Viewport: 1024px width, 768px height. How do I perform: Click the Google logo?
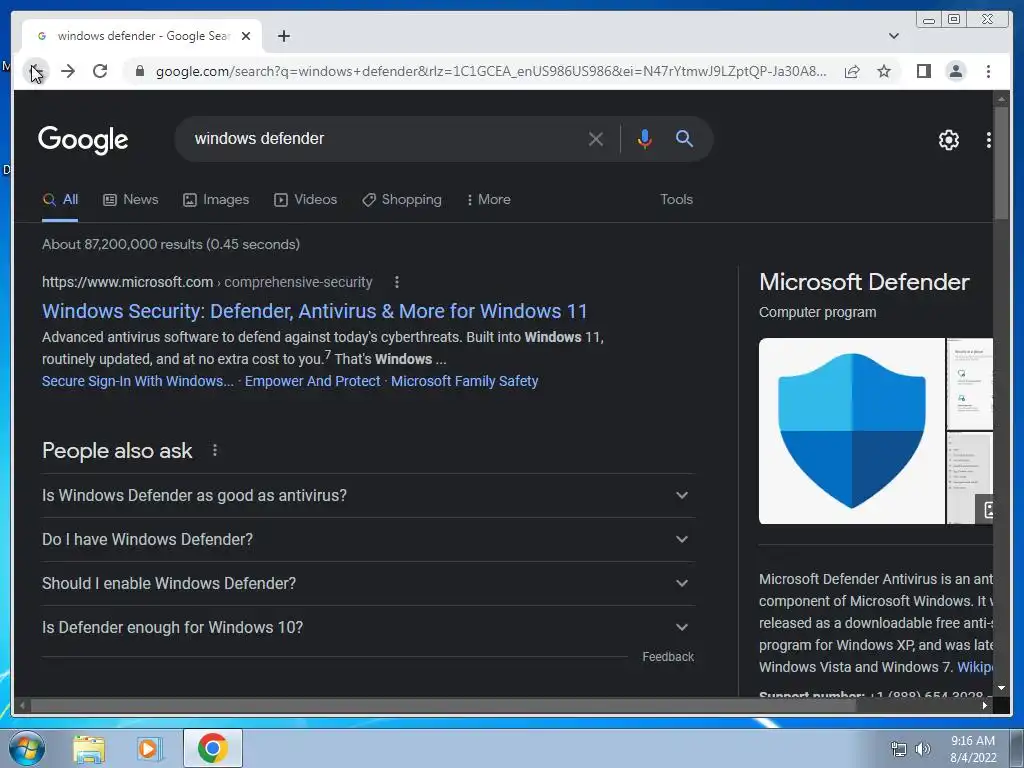click(83, 140)
